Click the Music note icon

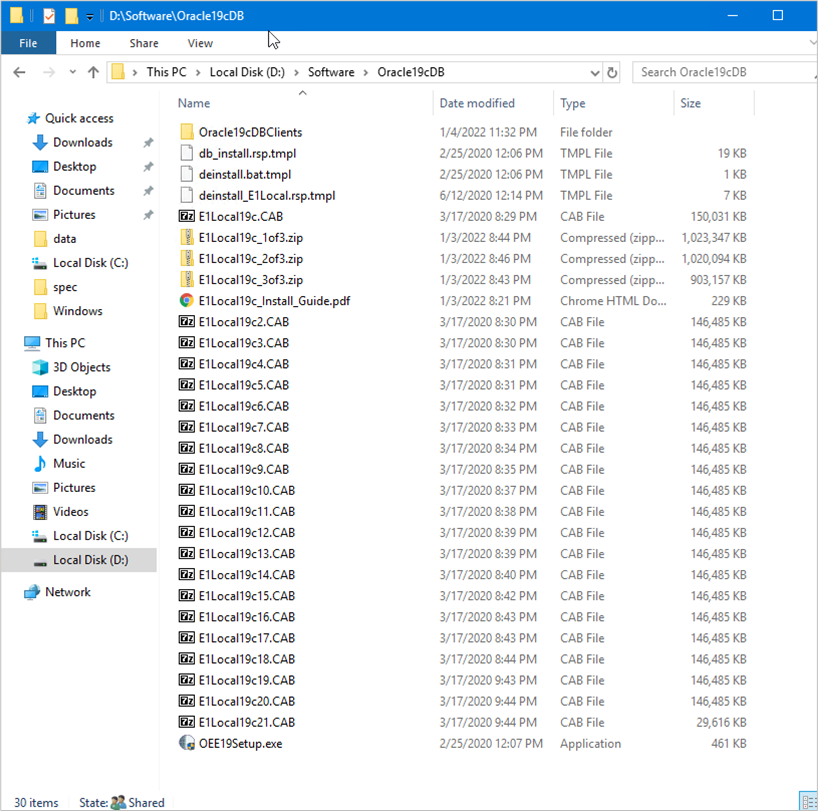pyautogui.click(x=40, y=463)
